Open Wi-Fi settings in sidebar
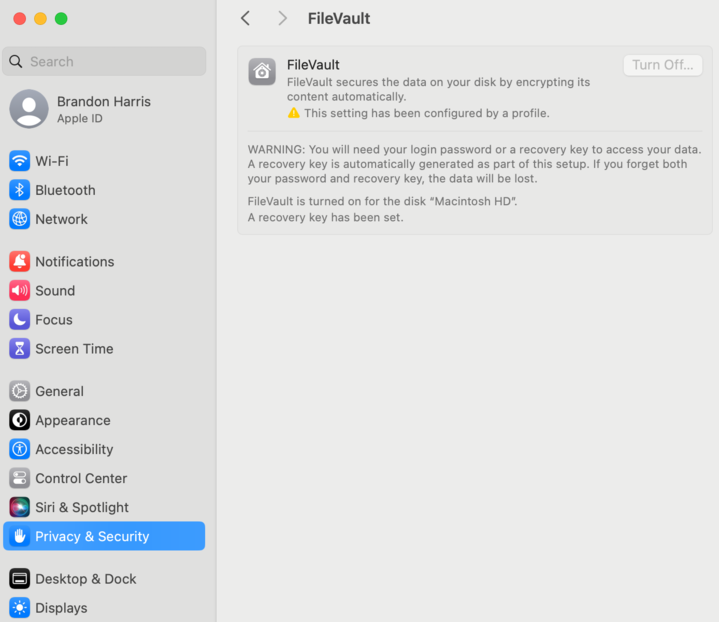The height and width of the screenshot is (622, 719). click(104, 161)
